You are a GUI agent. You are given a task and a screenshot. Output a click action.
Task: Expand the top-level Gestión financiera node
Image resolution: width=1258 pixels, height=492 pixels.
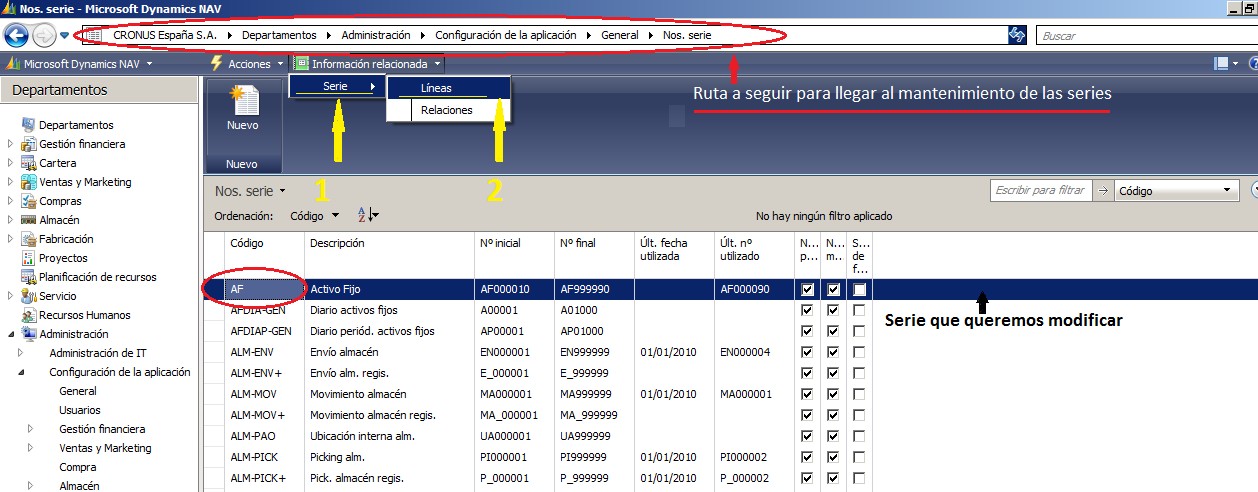11,144
